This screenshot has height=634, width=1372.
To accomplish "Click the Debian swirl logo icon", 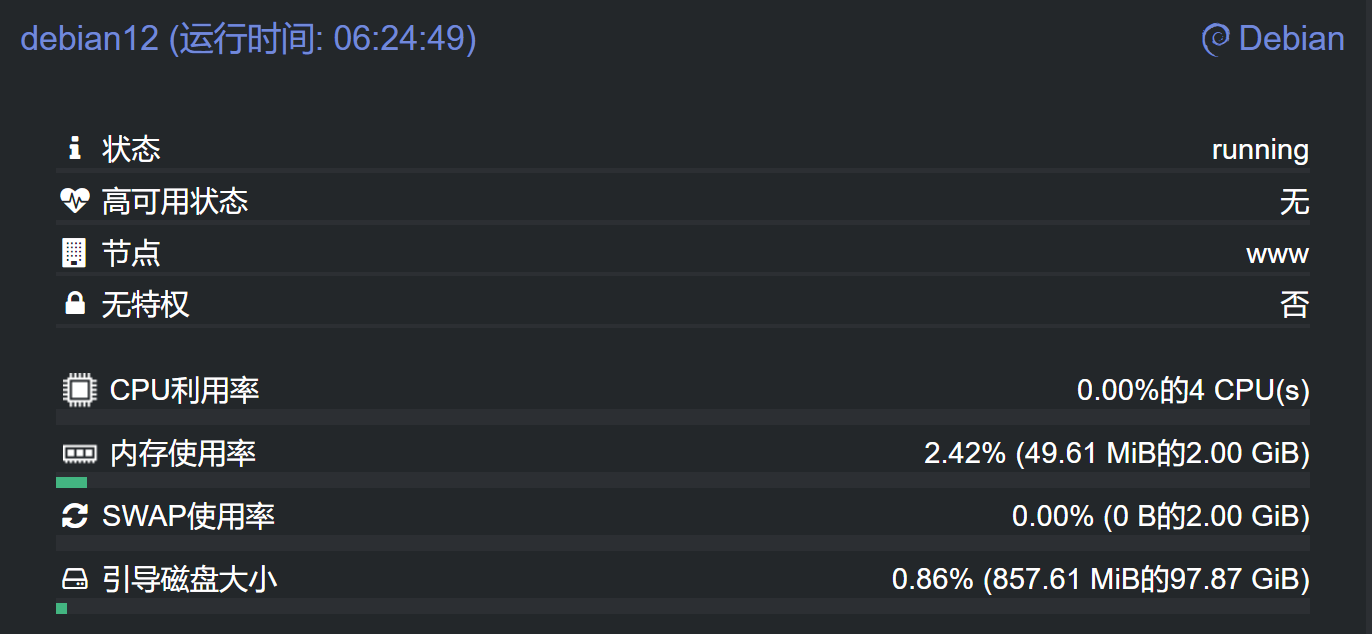I will pyautogui.click(x=1215, y=40).
